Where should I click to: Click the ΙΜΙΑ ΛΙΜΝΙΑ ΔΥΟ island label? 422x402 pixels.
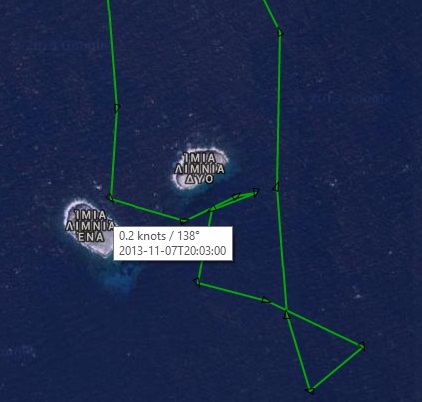point(200,169)
